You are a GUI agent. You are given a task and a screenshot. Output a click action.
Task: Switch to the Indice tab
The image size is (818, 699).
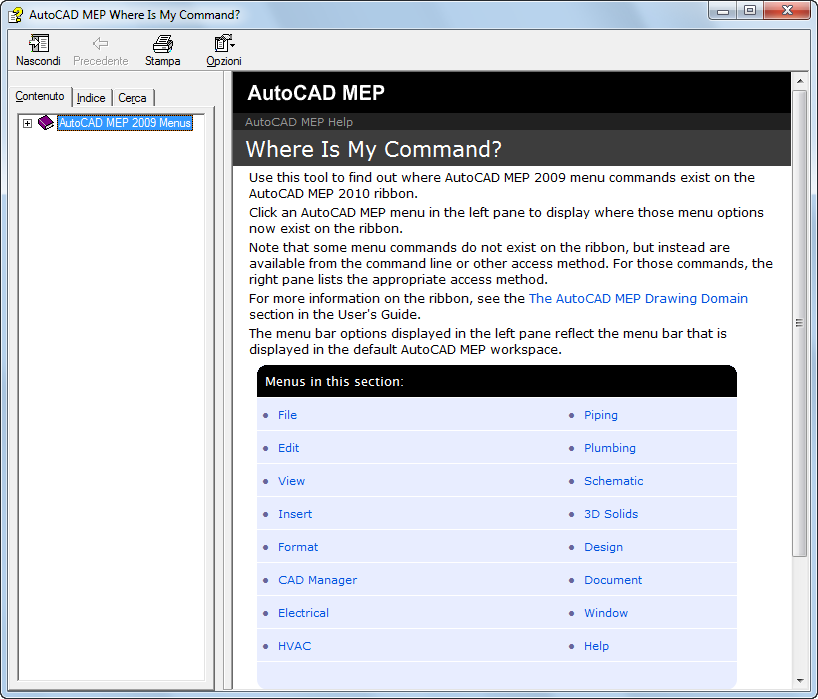(x=91, y=98)
